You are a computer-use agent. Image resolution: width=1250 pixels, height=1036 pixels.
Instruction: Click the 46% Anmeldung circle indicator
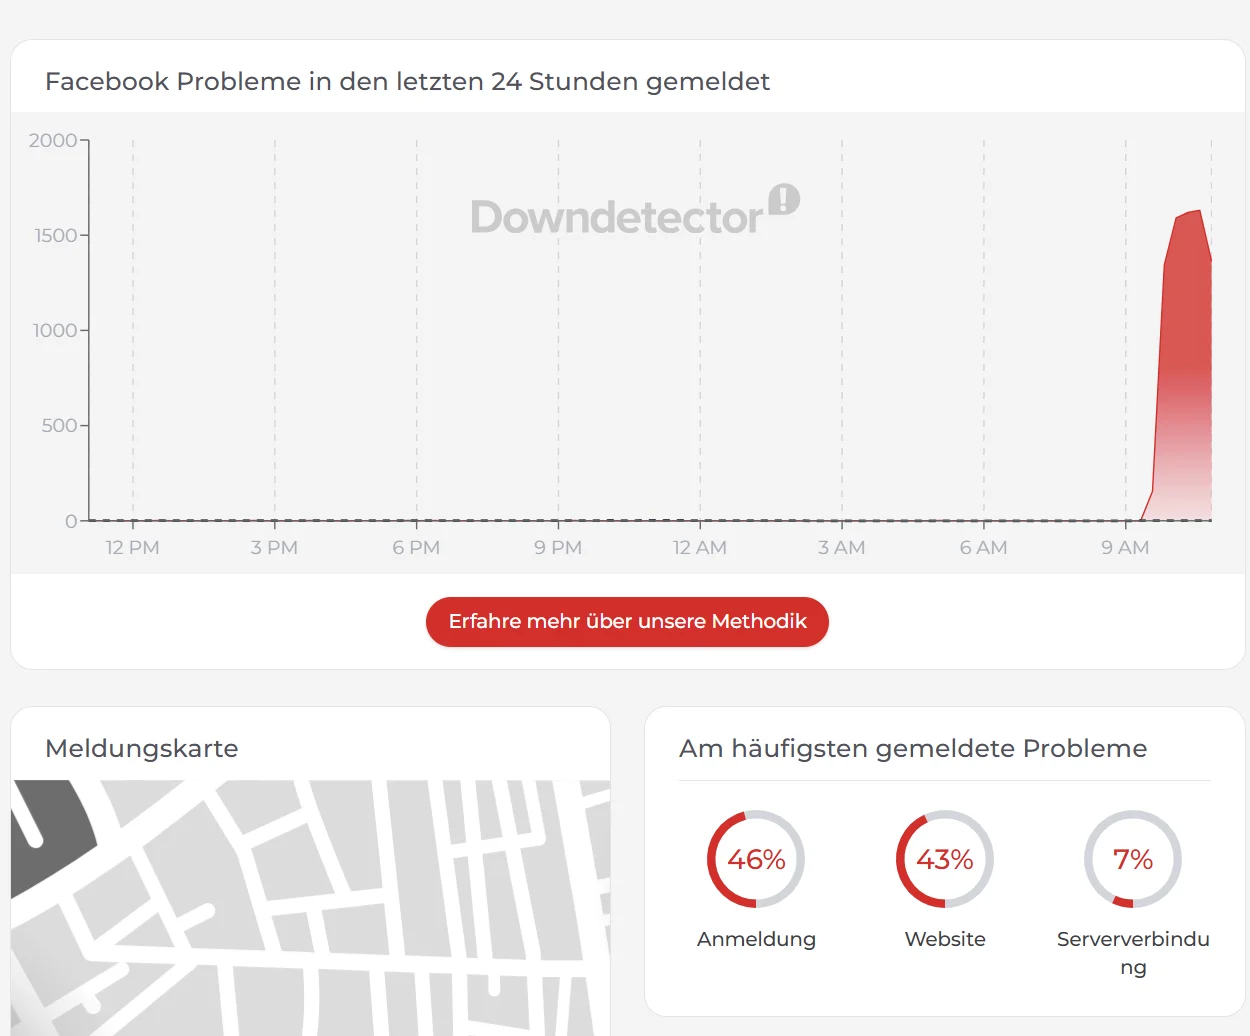(756, 859)
